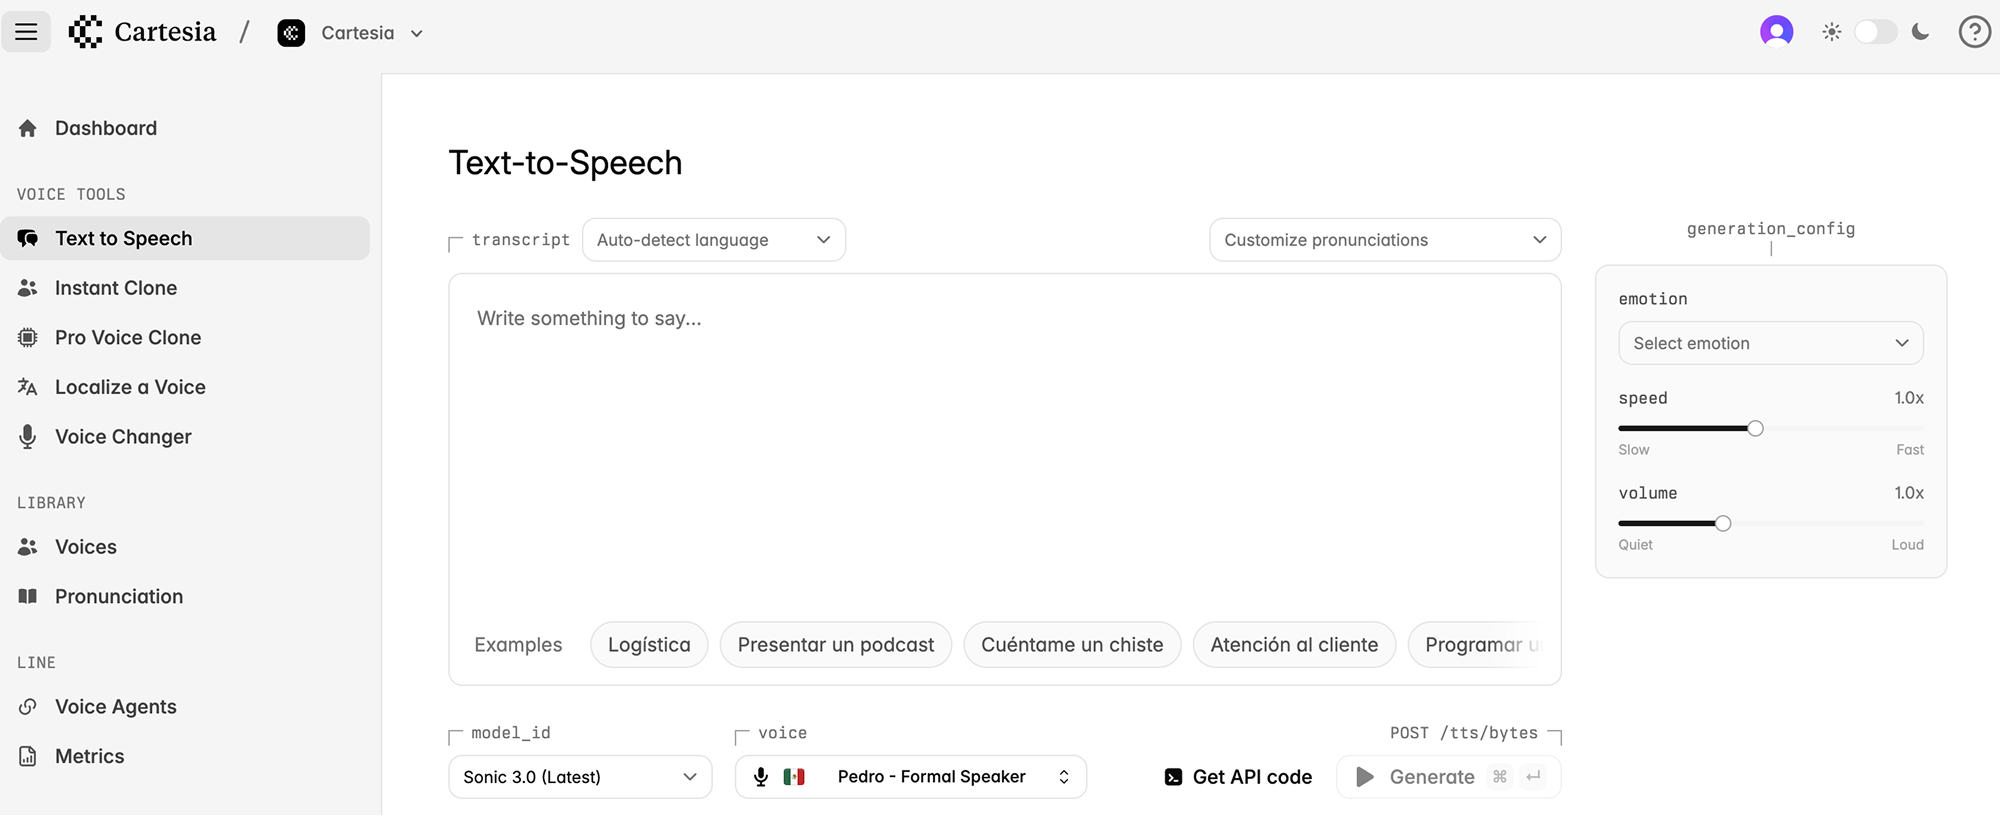Click the Mexico flag icon in voice selector
The width and height of the screenshot is (2000, 816).
pyautogui.click(x=794, y=777)
